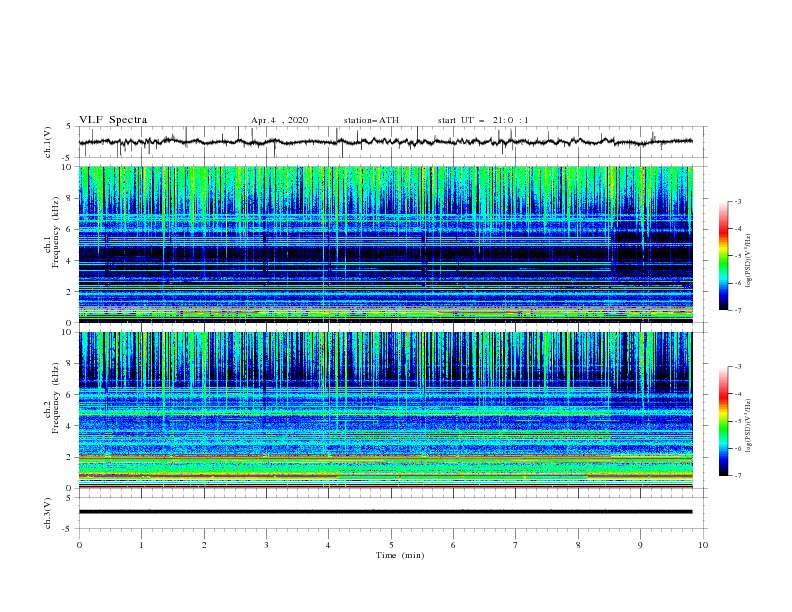This screenshot has height=612, width=792.
Task: Click the "5" tick on ch.1(V) axis
Action: [69, 127]
